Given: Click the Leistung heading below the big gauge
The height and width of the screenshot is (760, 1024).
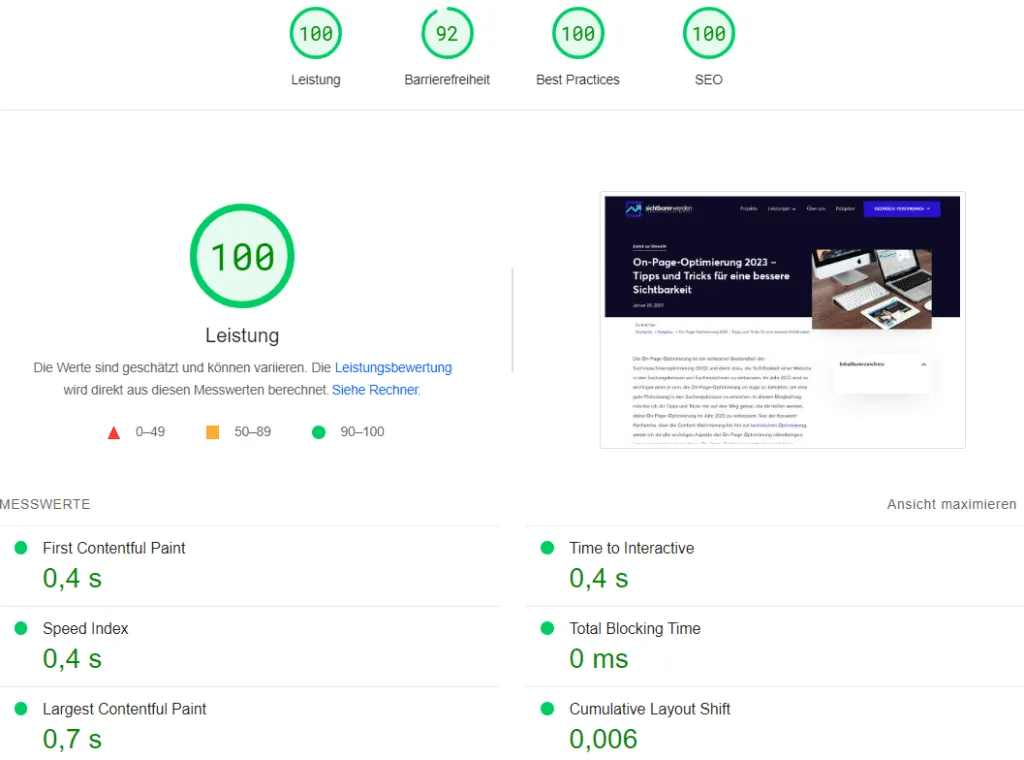Looking at the screenshot, I should click(x=242, y=335).
